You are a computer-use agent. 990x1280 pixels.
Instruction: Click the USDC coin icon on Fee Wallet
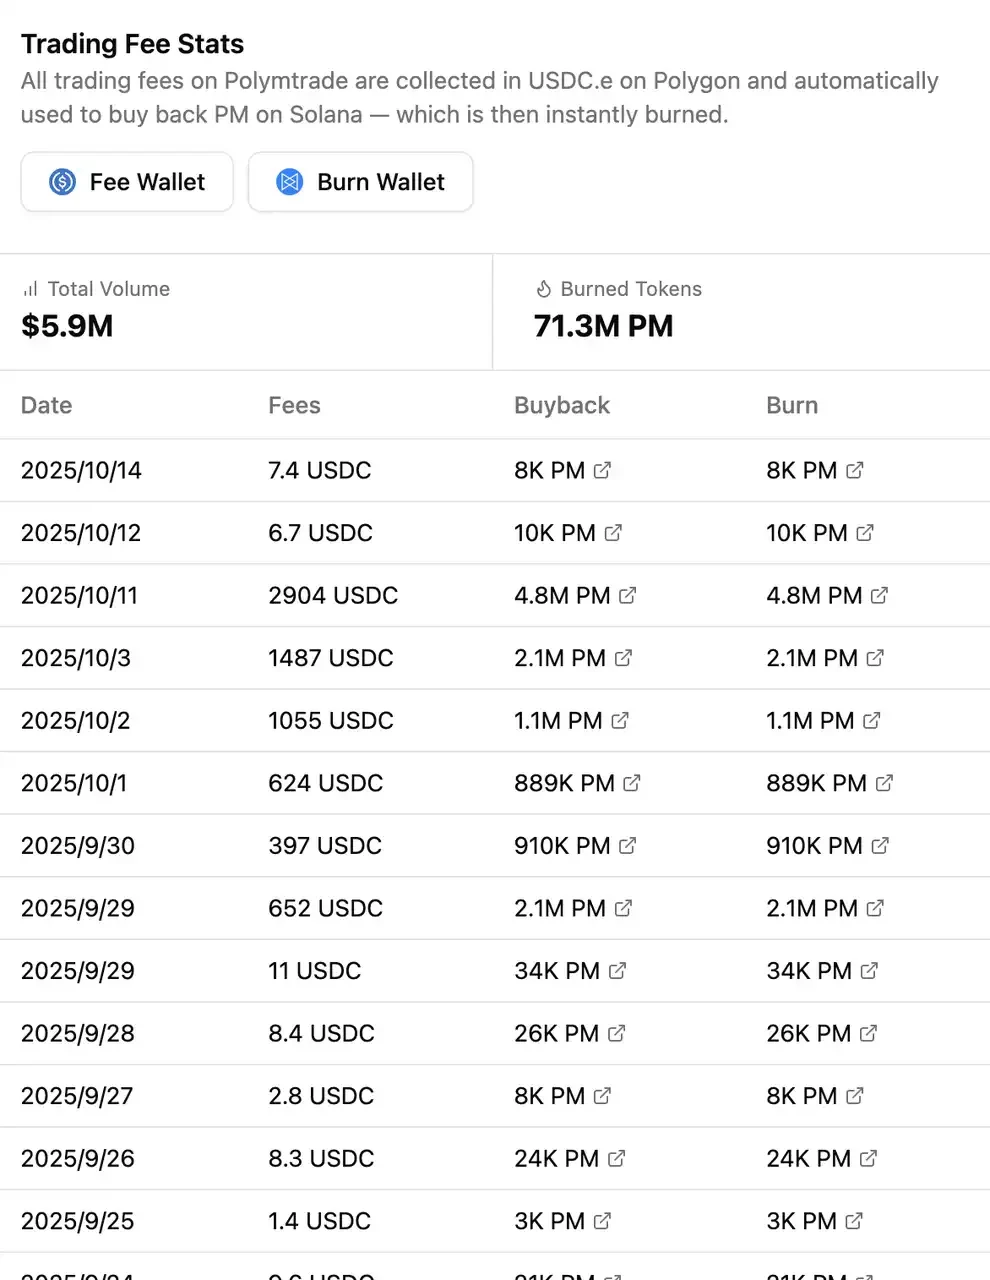[x=60, y=182]
